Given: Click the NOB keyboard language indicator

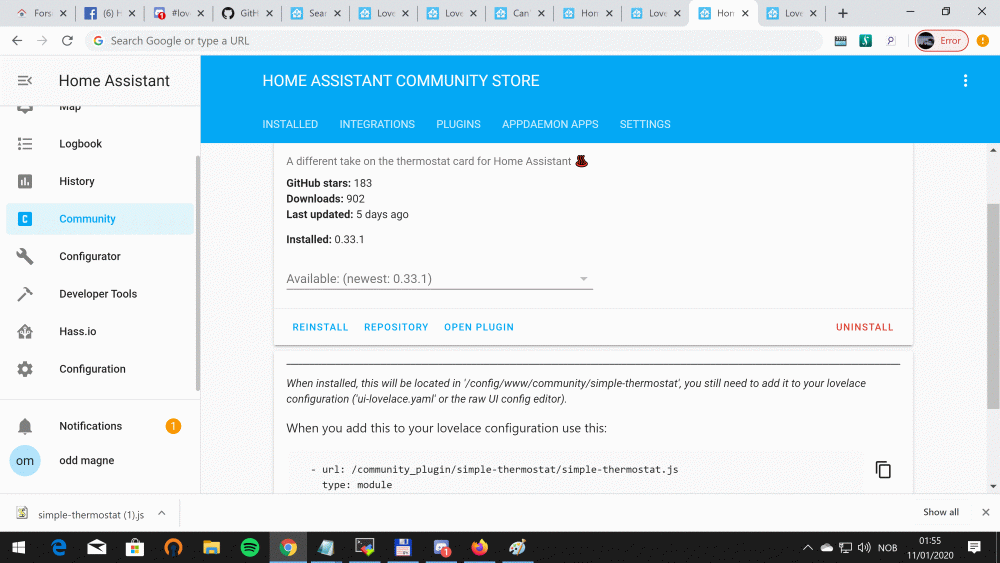Looking at the screenshot, I should 887,548.
